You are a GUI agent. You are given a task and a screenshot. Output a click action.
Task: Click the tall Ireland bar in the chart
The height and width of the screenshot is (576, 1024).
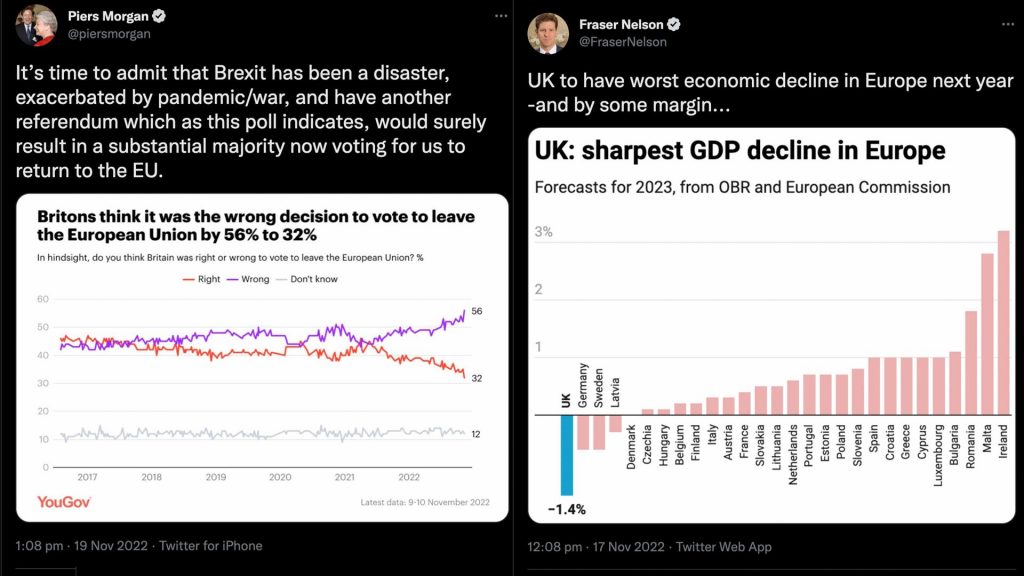click(x=1003, y=322)
